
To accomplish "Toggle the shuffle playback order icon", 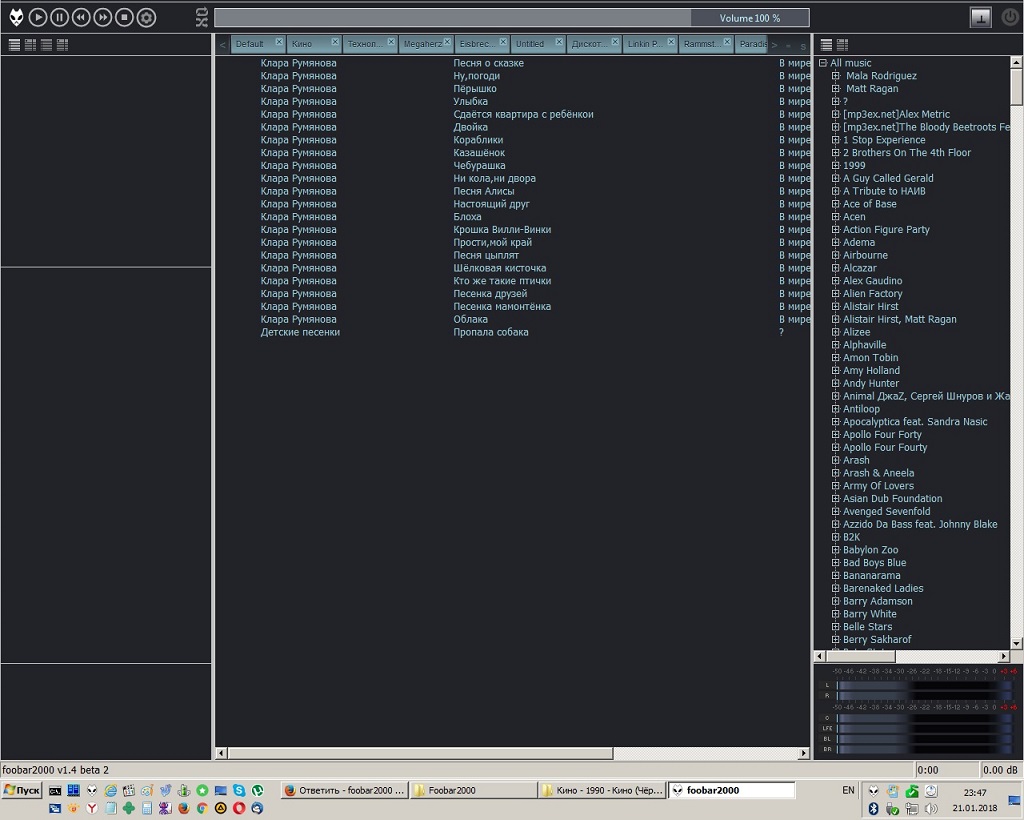I will pyautogui.click(x=201, y=22).
